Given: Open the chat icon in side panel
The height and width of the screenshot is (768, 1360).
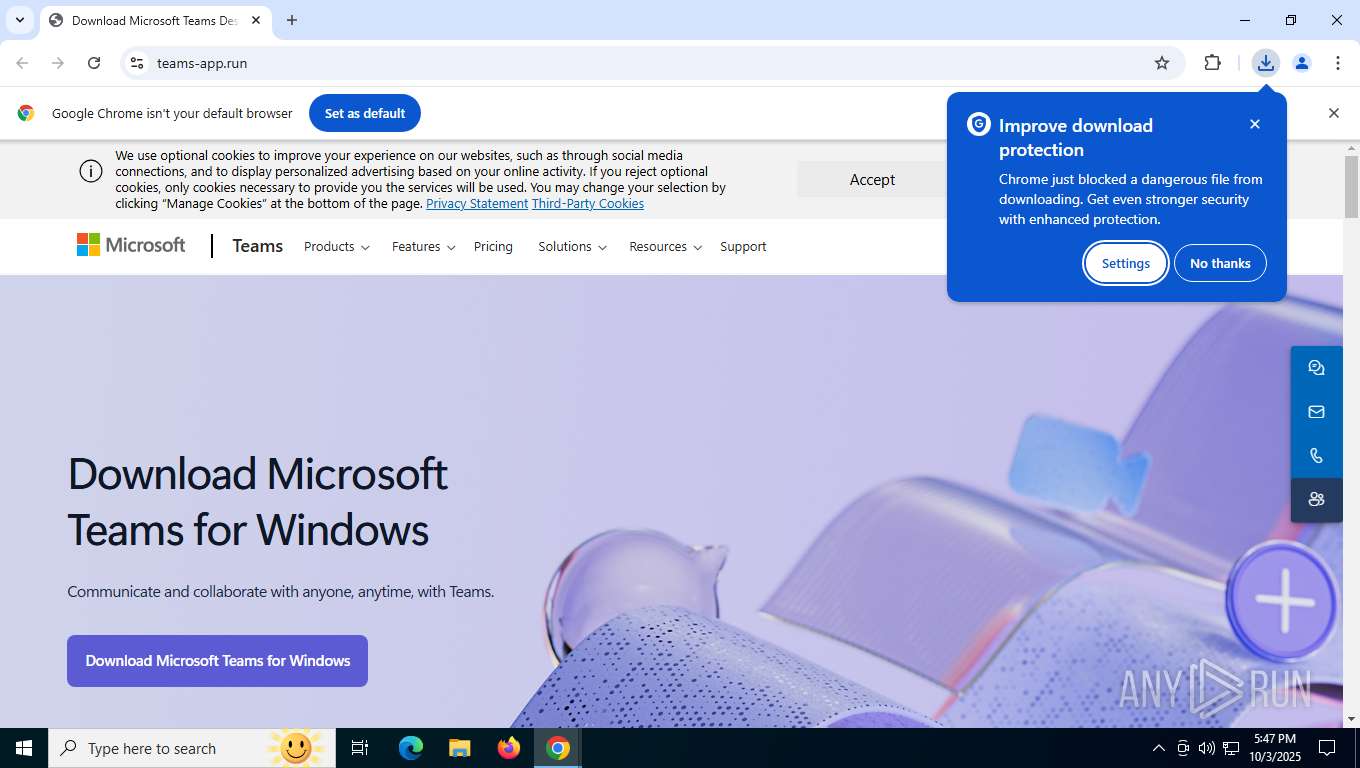Looking at the screenshot, I should [1316, 368].
